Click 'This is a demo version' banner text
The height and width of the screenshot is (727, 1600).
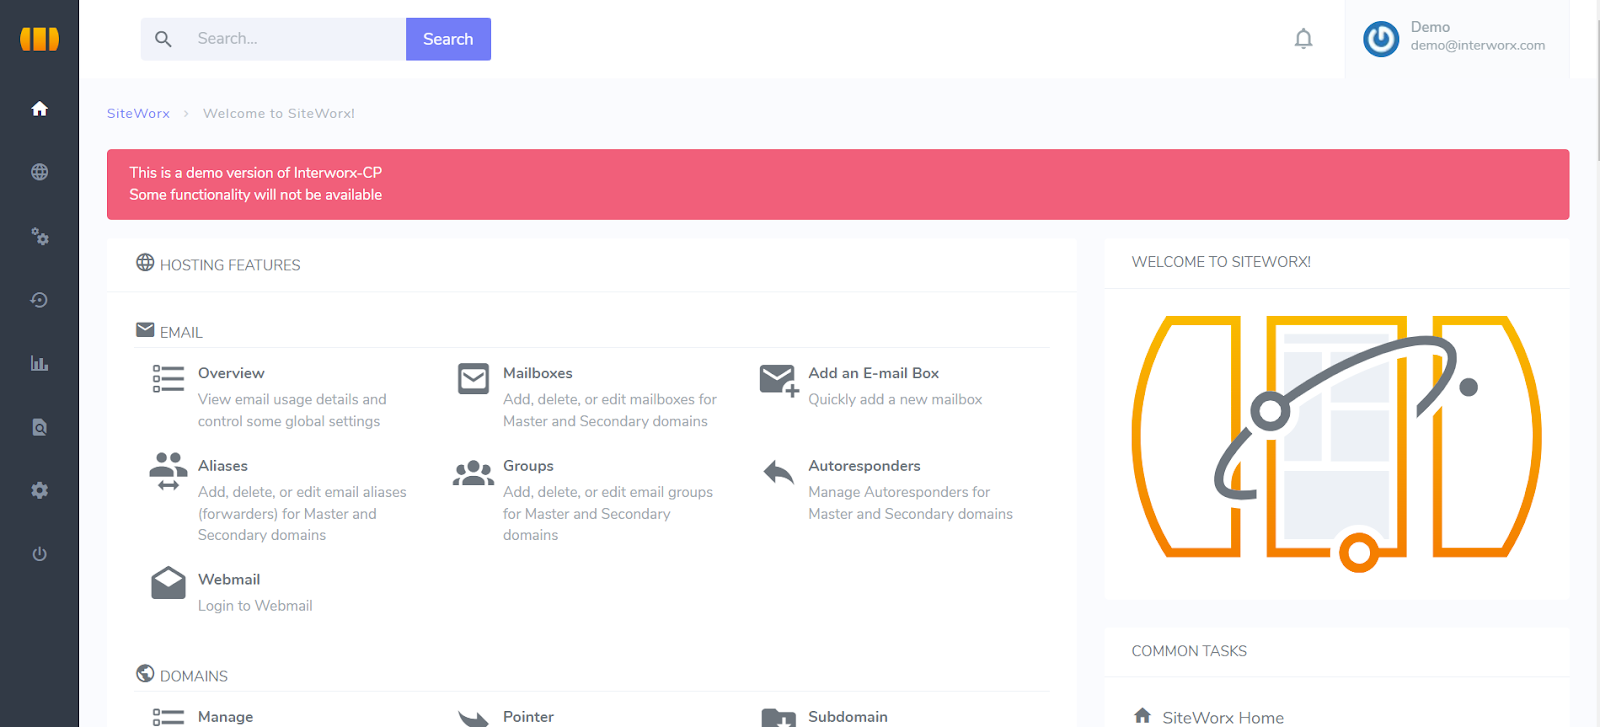point(255,173)
